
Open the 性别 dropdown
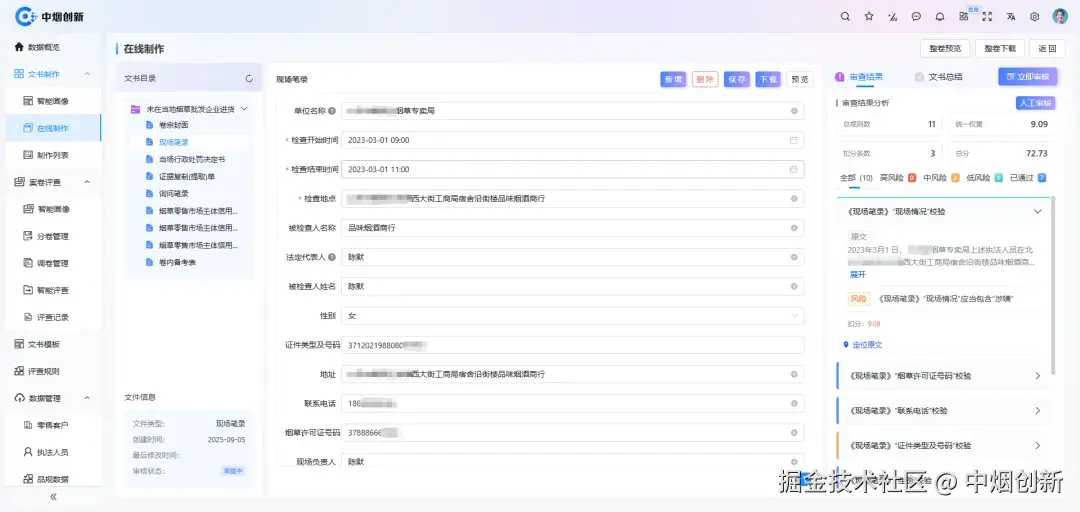point(572,316)
